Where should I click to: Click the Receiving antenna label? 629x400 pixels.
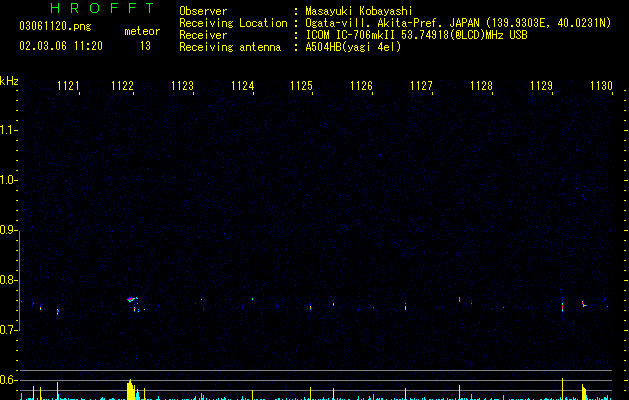(230, 47)
